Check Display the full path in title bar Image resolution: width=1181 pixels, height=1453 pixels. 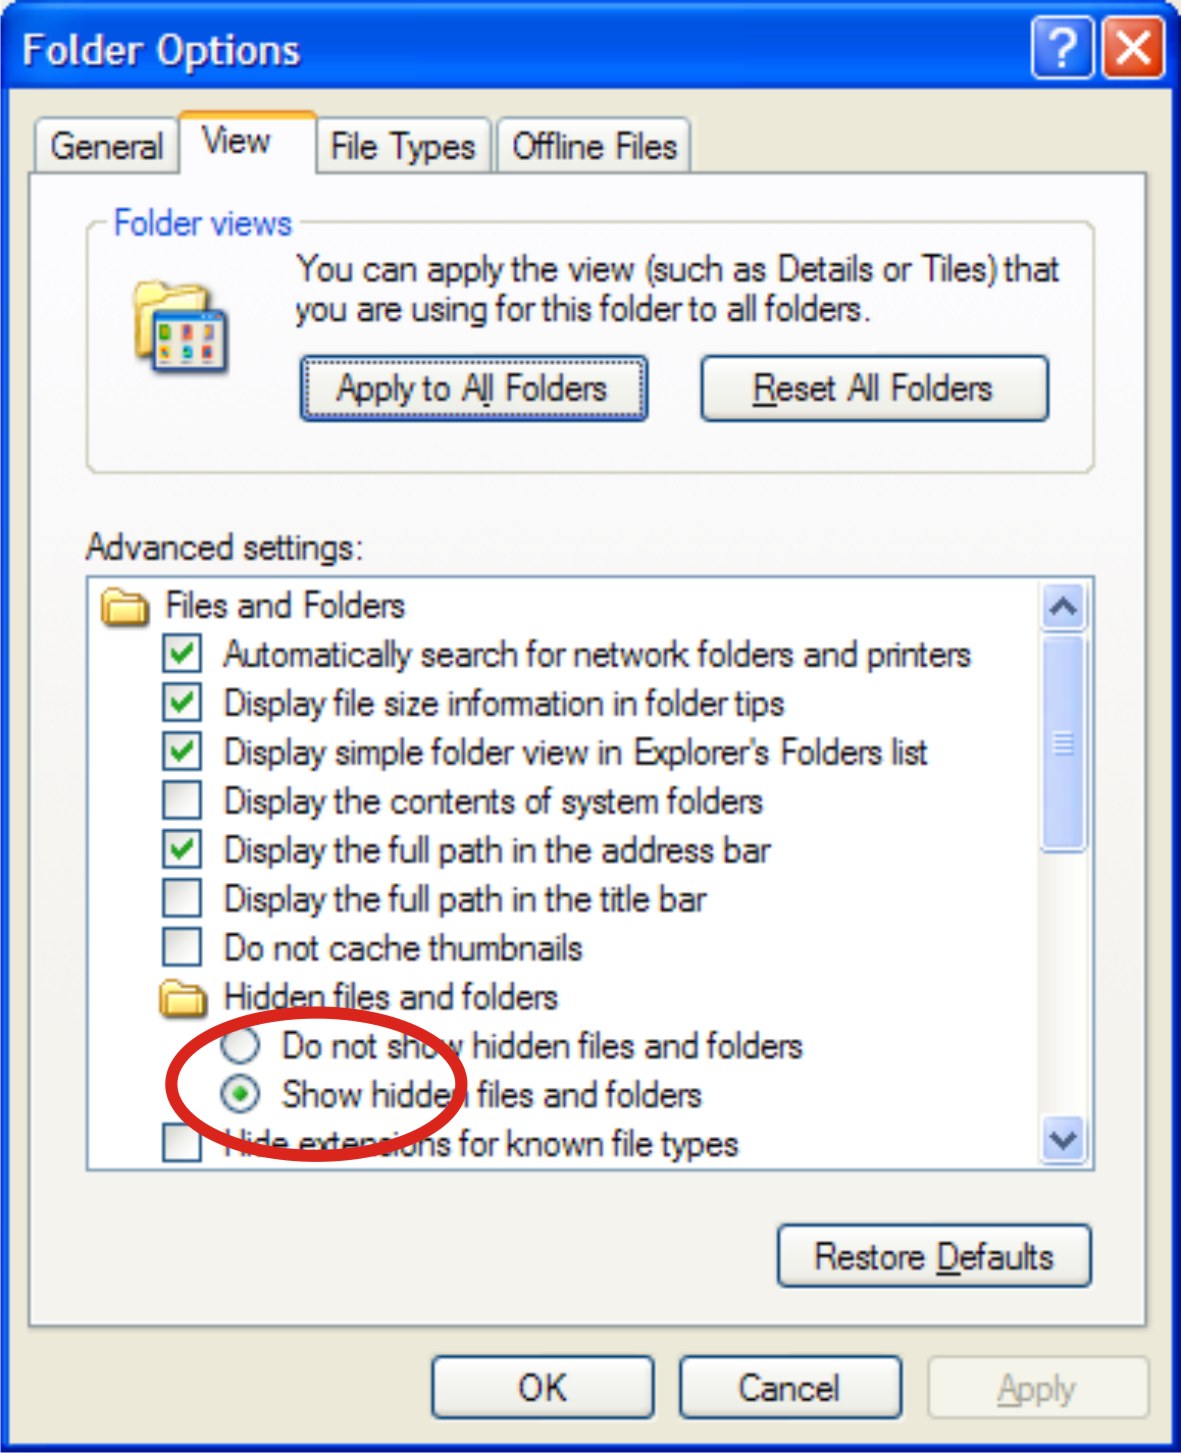(x=182, y=898)
